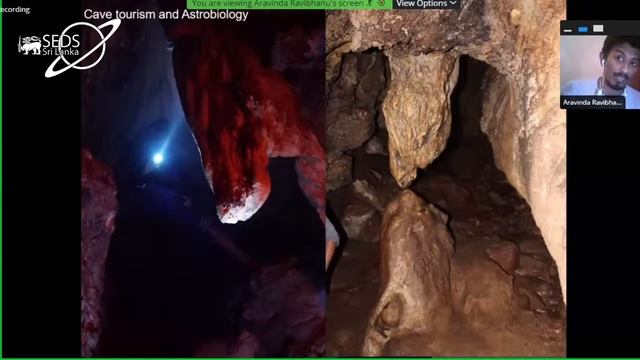
Task: Open the View Options dropdown
Action: point(426,4)
